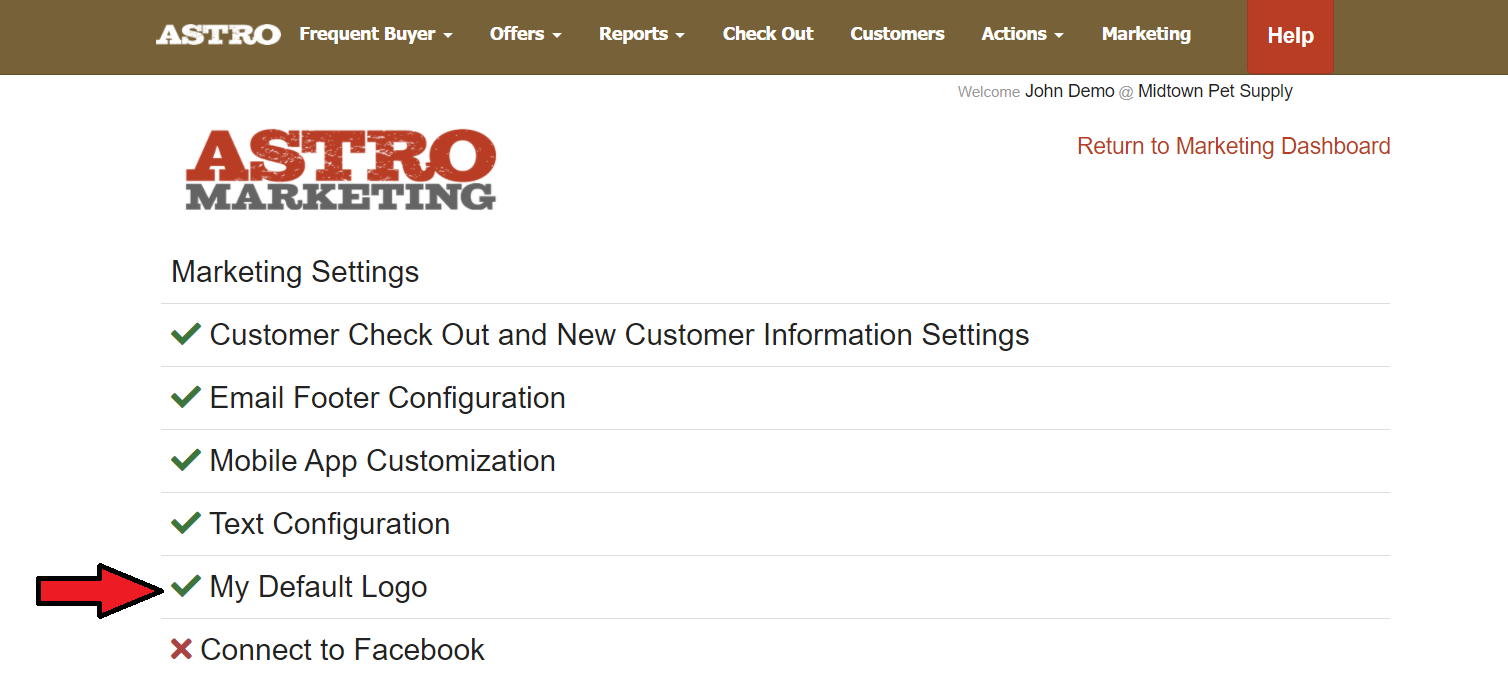Click the checkmark icon beside My Default Logo
Image resolution: width=1508 pixels, height=697 pixels.
pyautogui.click(x=186, y=586)
